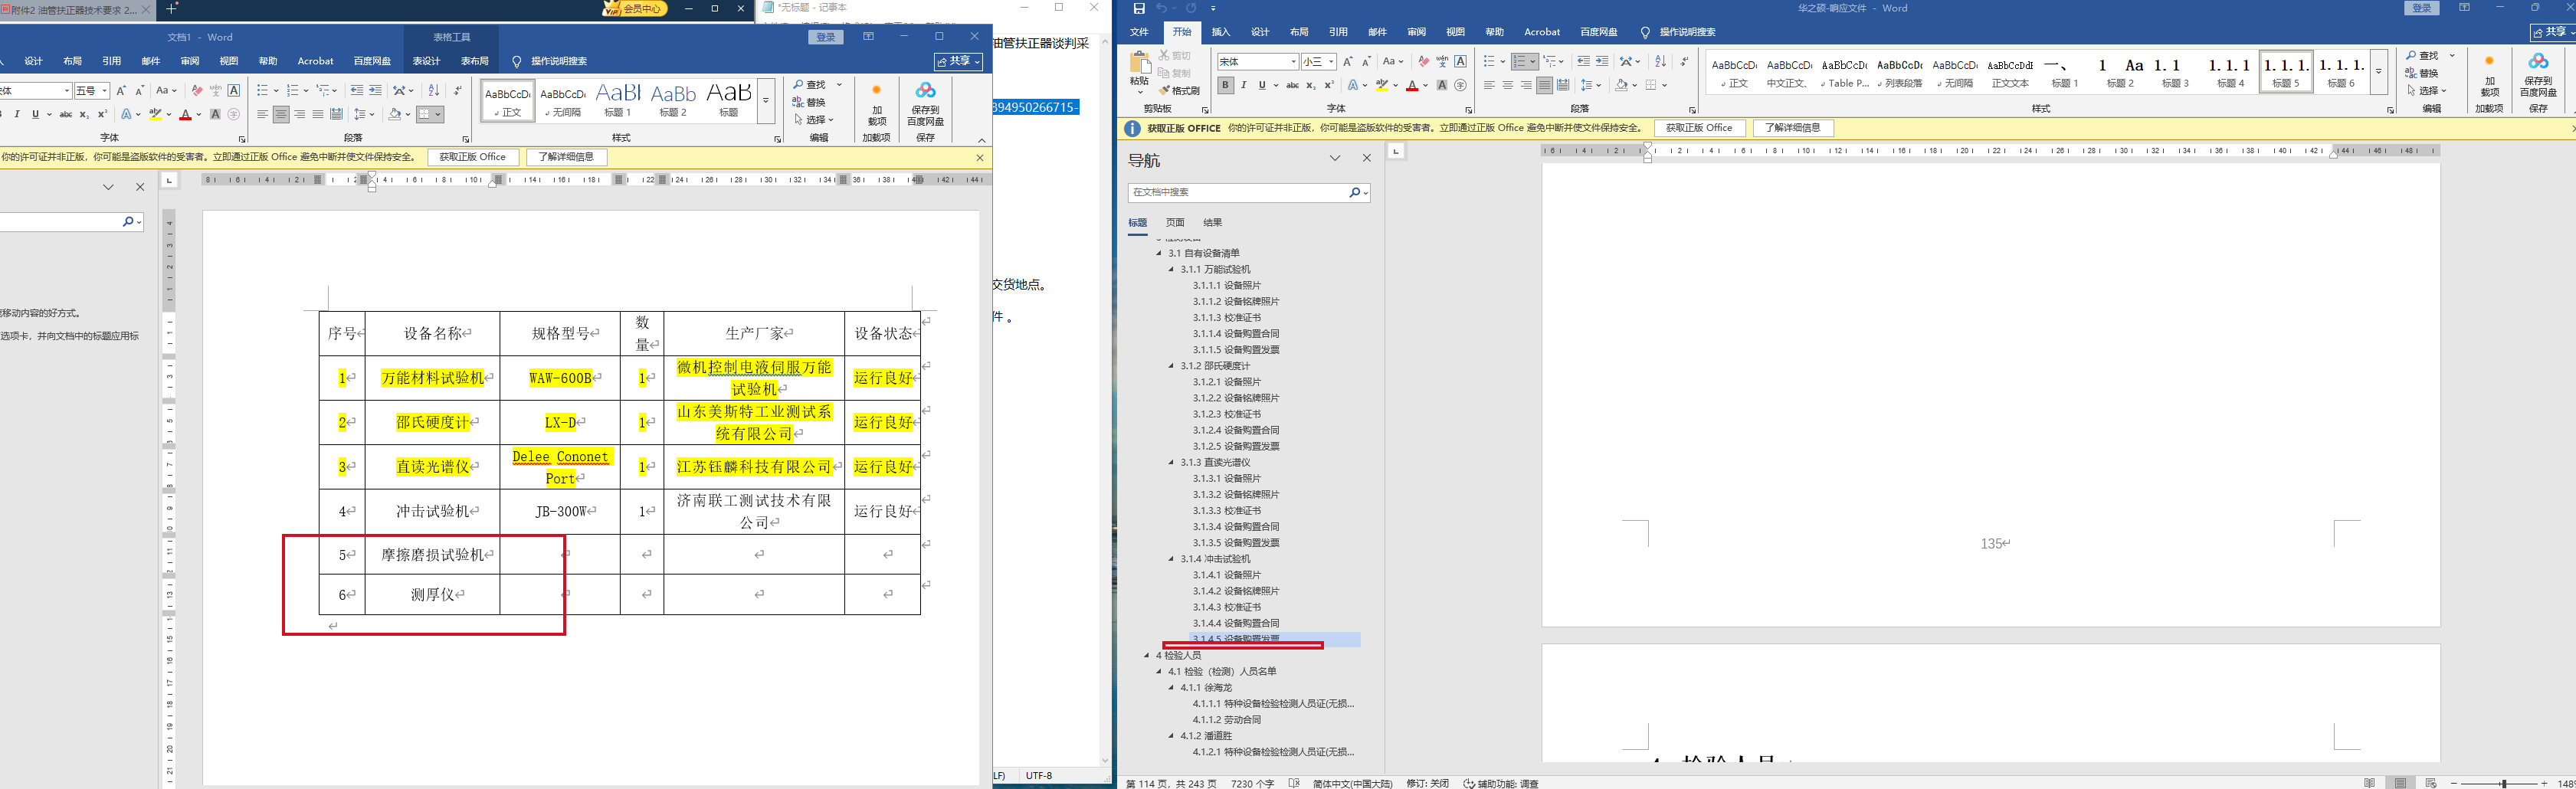The width and height of the screenshot is (2576, 789).
Task: Apply red font color in 华之硕 window
Action: [1411, 85]
